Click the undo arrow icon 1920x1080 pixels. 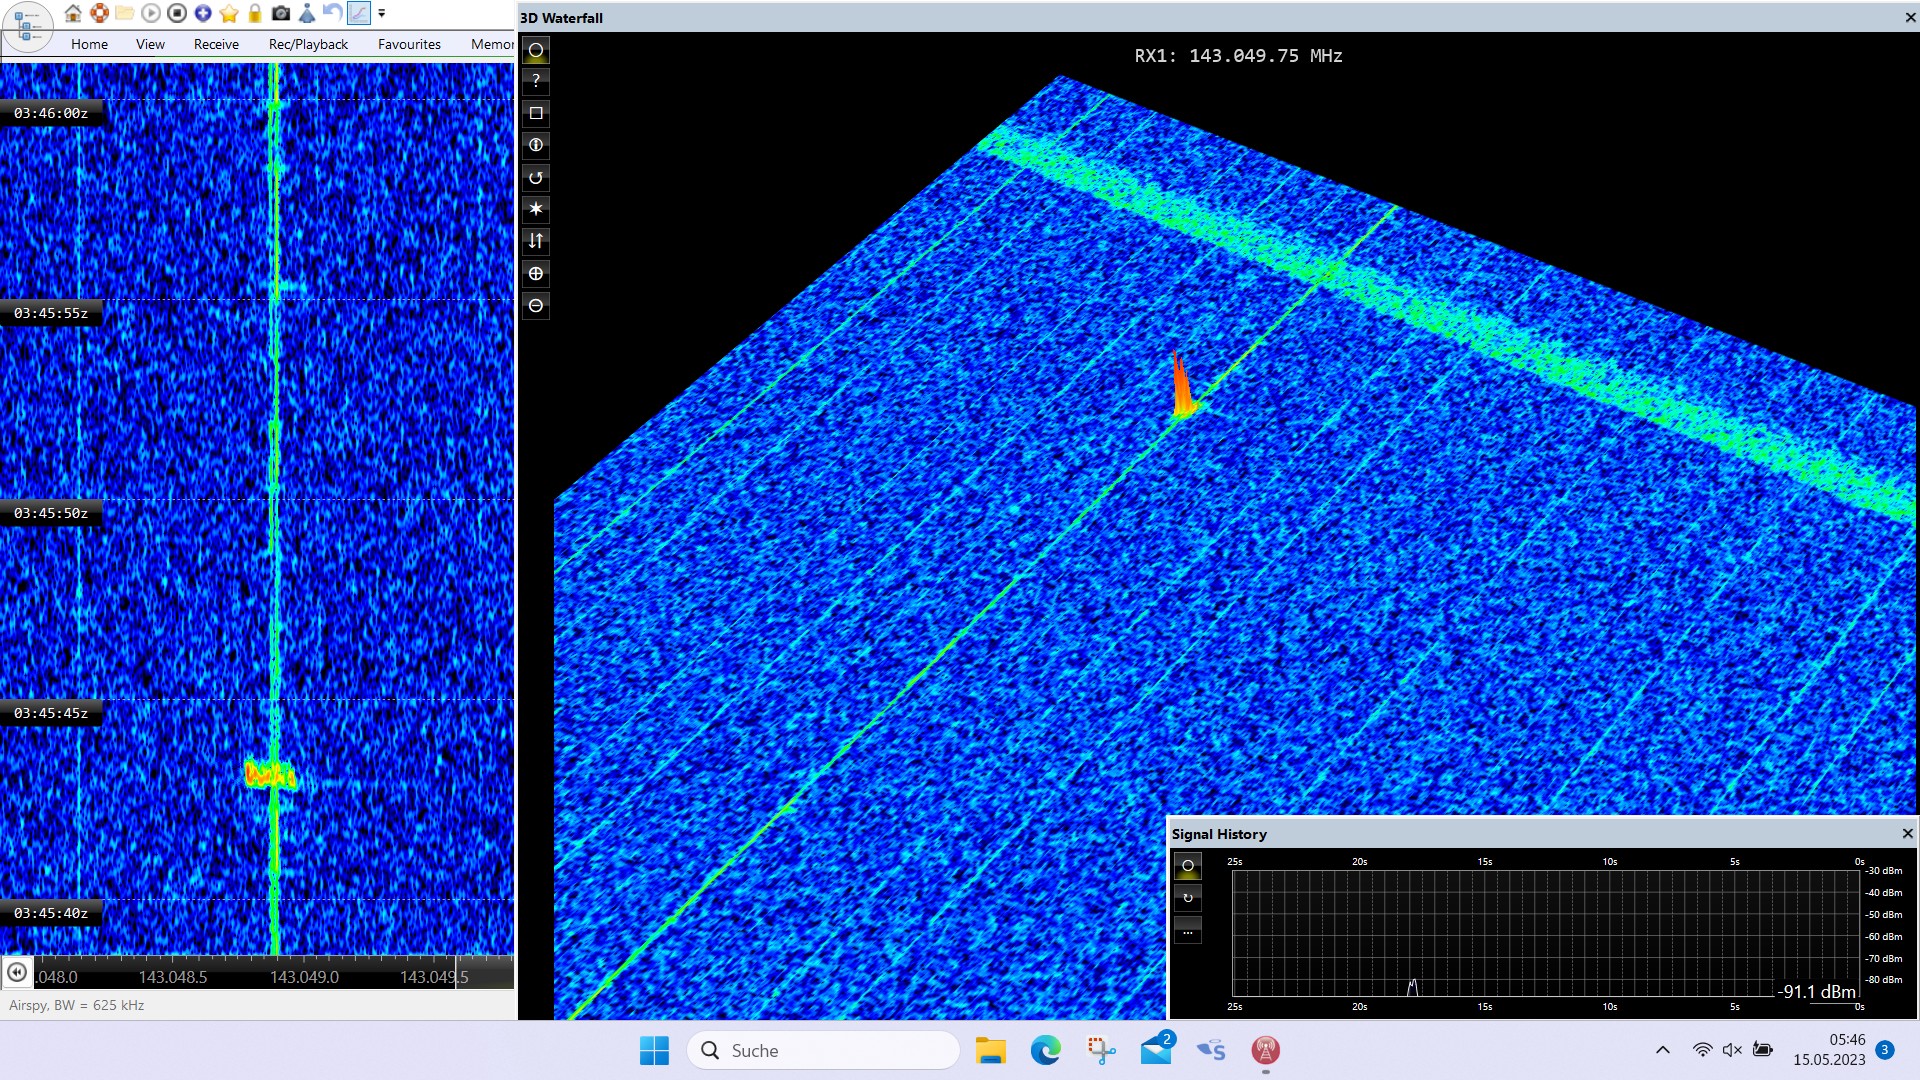pyautogui.click(x=332, y=13)
